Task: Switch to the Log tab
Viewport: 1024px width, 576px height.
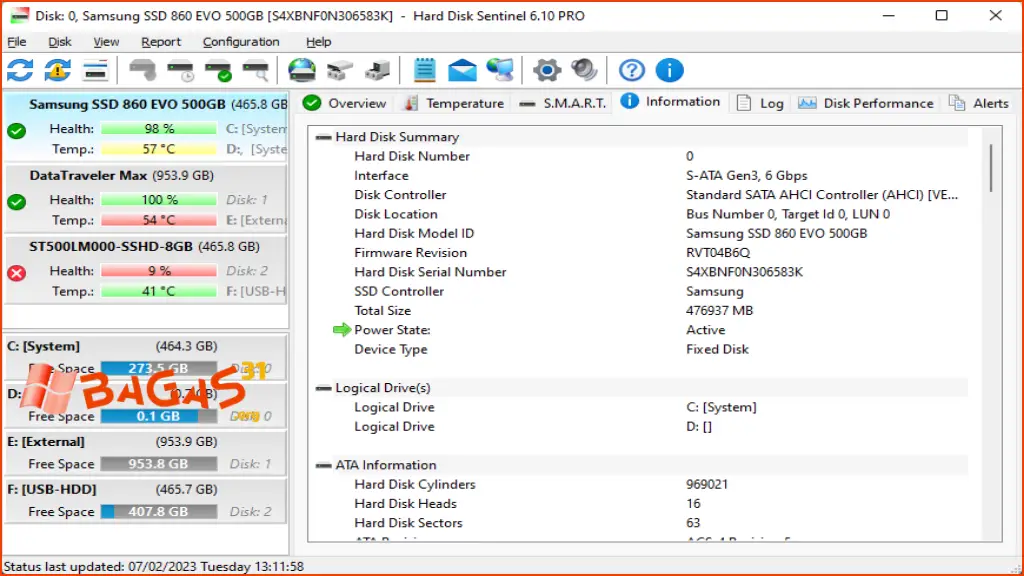Action: click(760, 103)
